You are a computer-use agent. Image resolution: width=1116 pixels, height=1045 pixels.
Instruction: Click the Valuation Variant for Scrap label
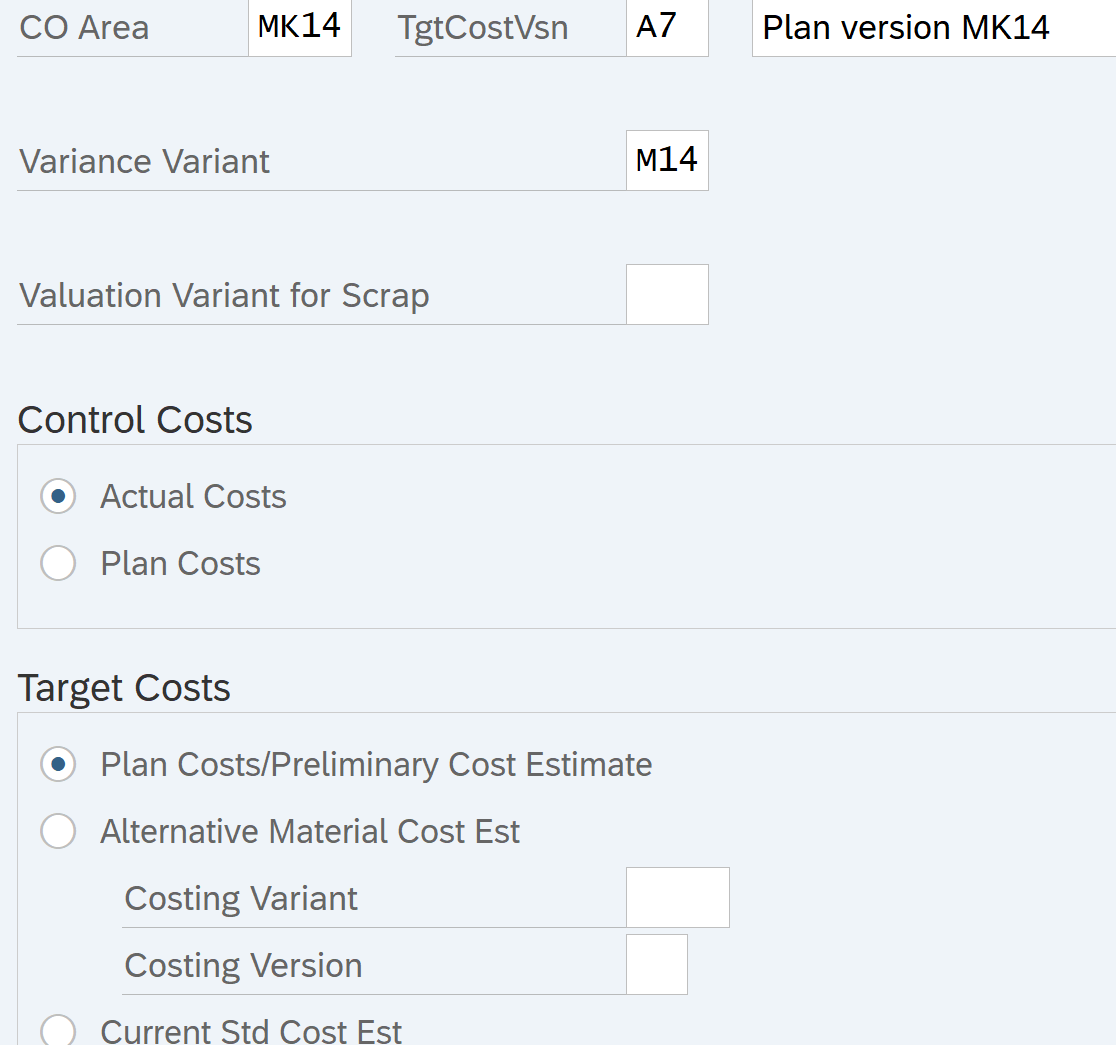coord(224,296)
